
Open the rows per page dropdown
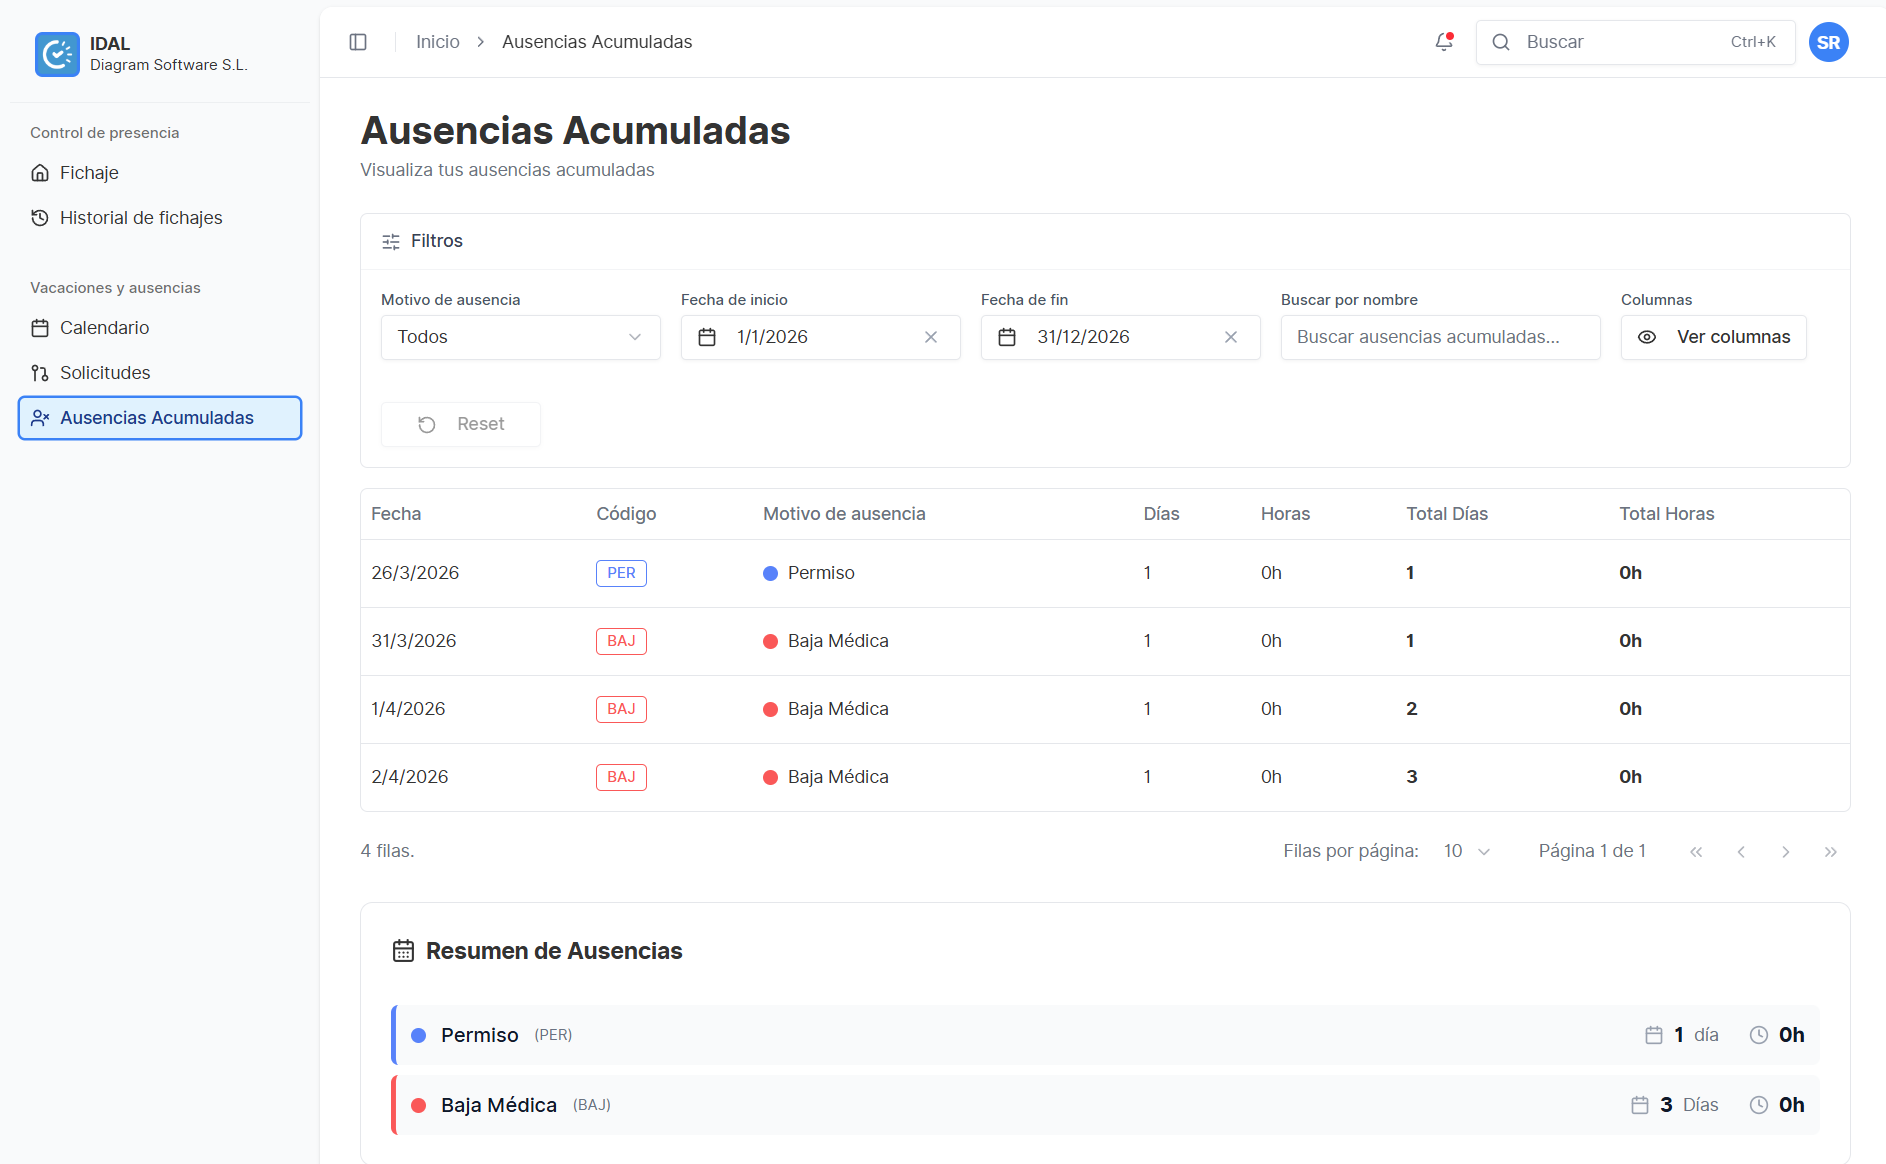[1467, 851]
